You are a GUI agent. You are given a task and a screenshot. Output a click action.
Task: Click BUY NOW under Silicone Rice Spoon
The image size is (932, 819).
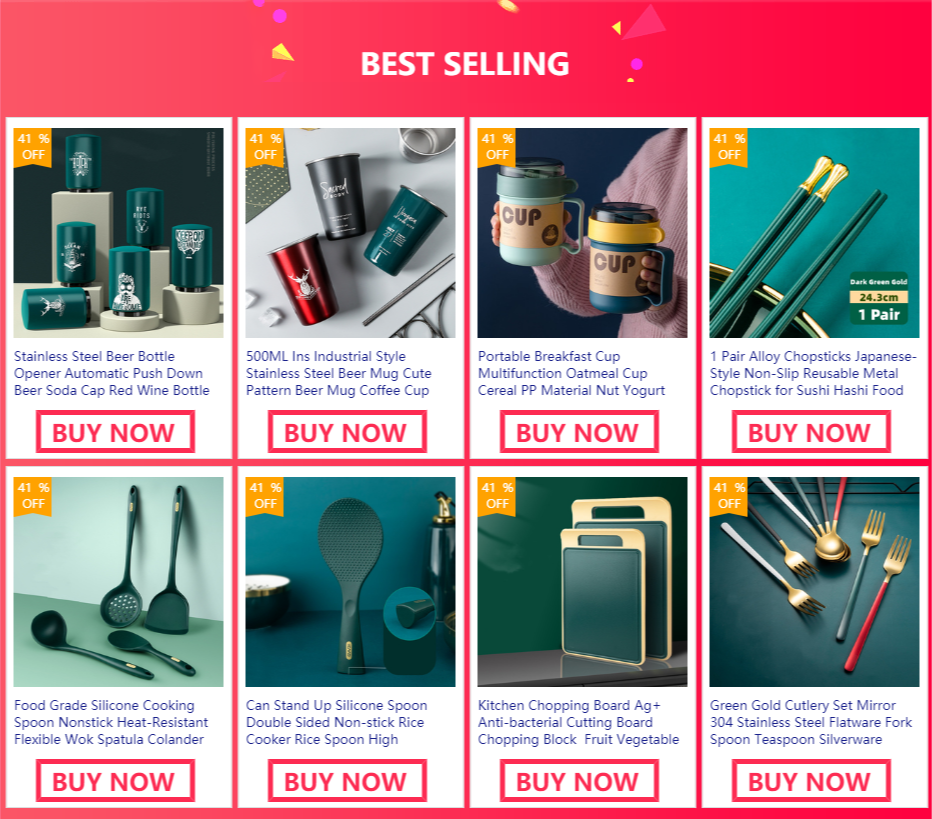(x=347, y=781)
